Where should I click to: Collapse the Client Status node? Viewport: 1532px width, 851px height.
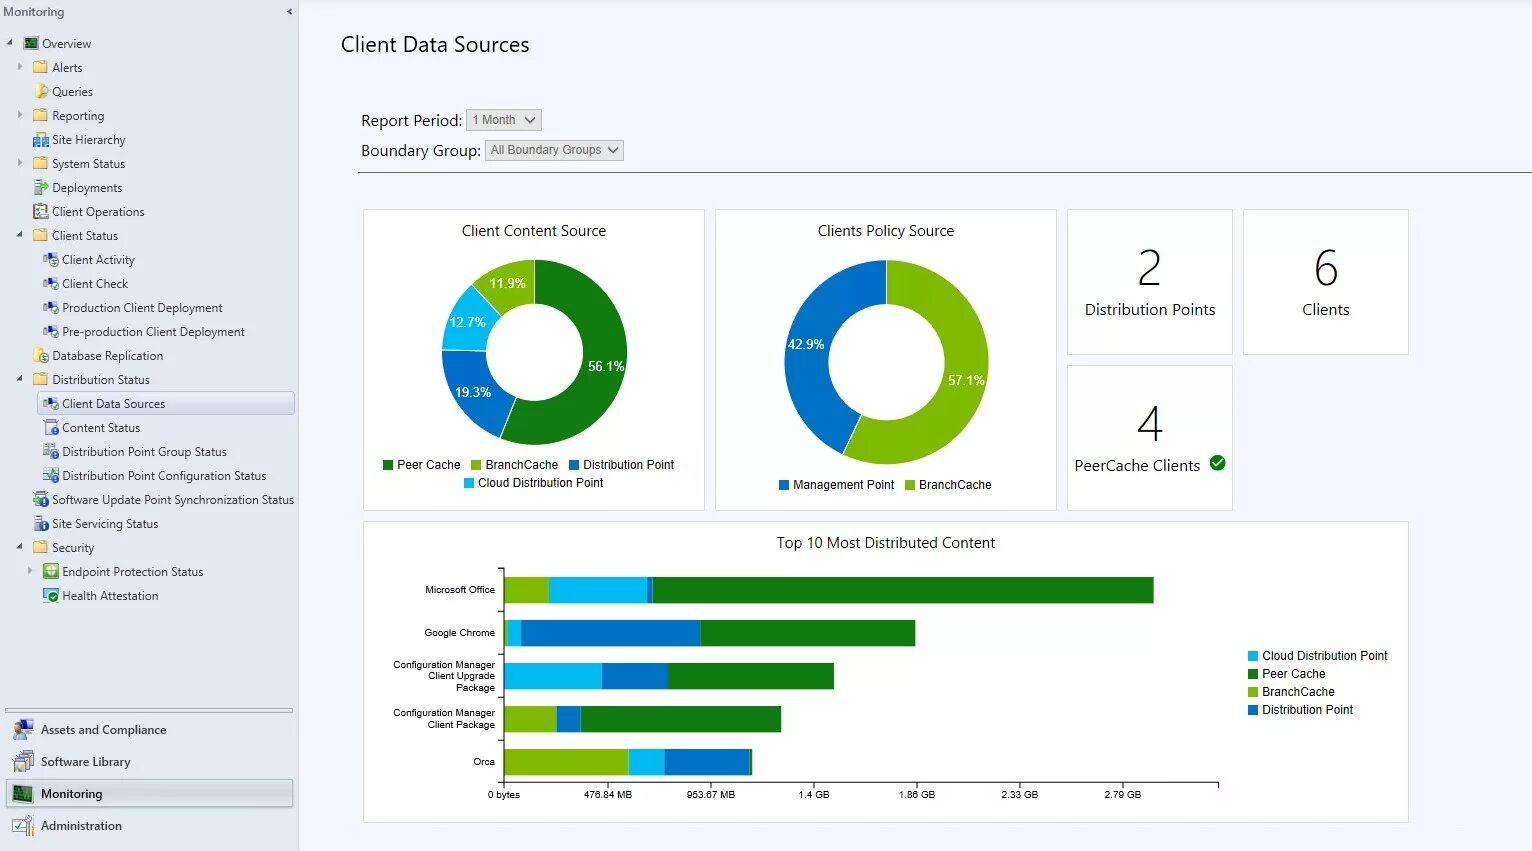20,235
